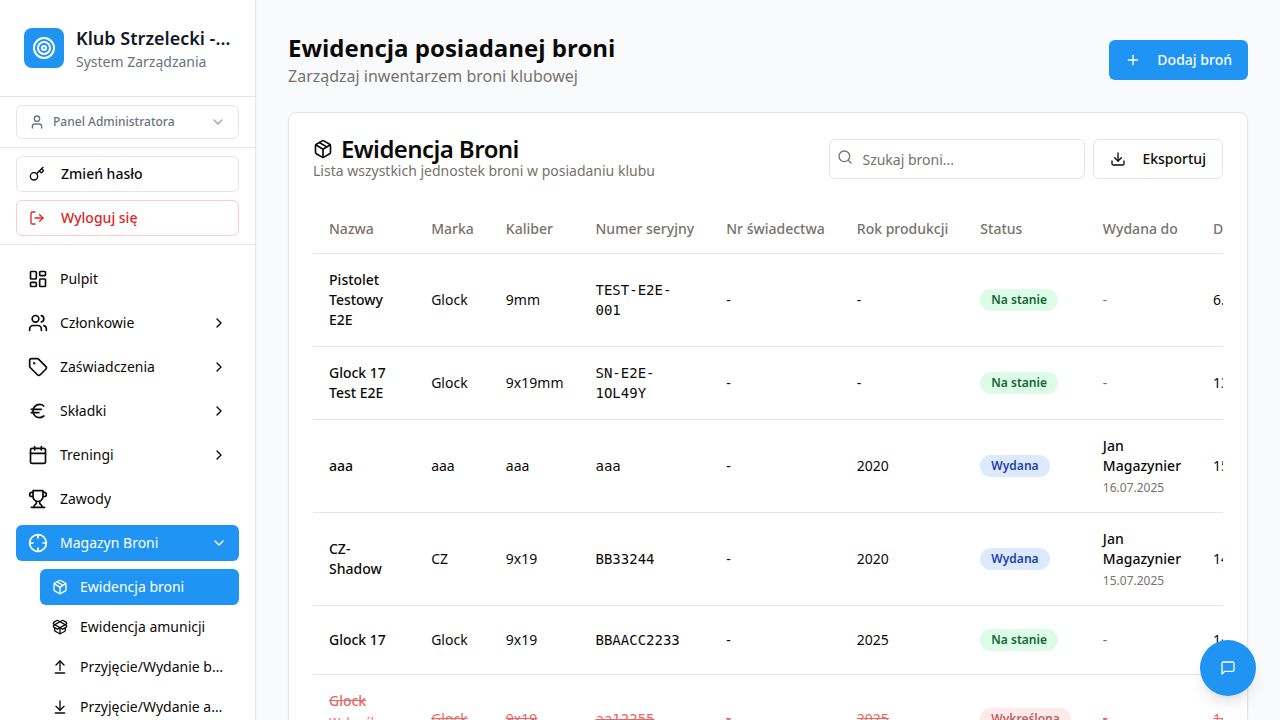Click the target logo icon of Klub Strzelecki
Screen dimensions: 1280x720
click(44, 48)
